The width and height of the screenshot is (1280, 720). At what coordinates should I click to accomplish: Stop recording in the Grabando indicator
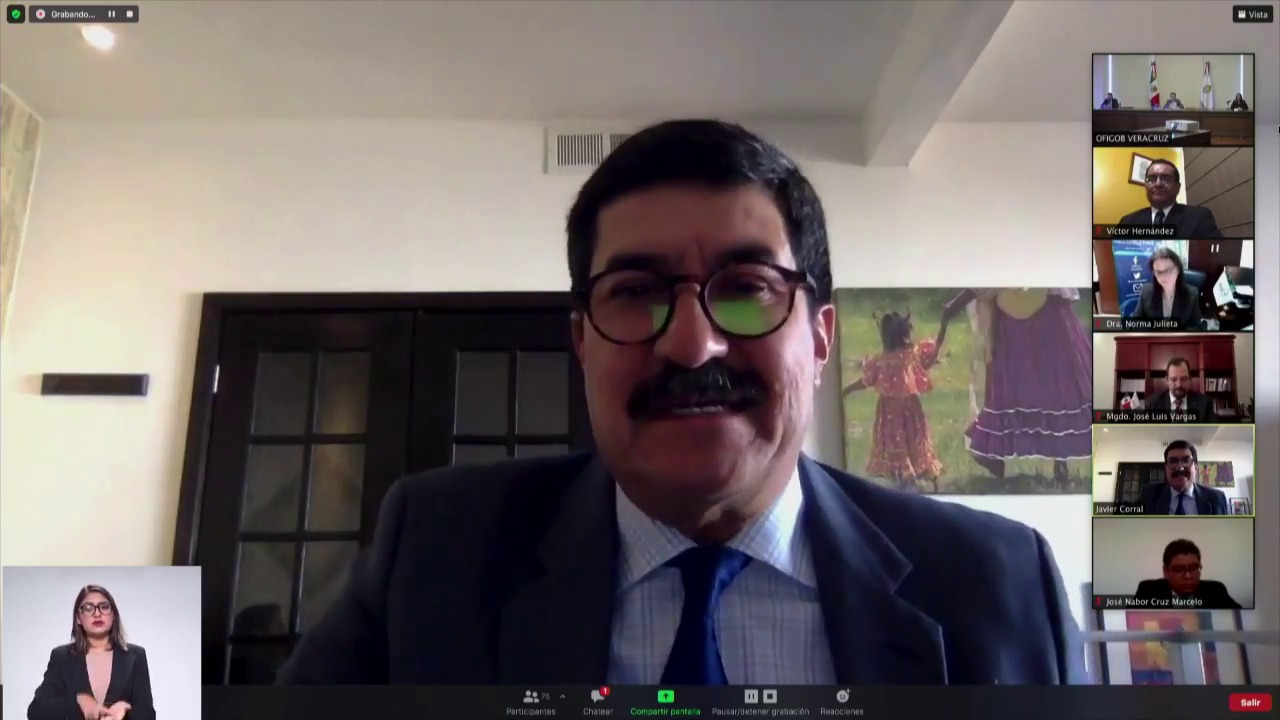129,14
